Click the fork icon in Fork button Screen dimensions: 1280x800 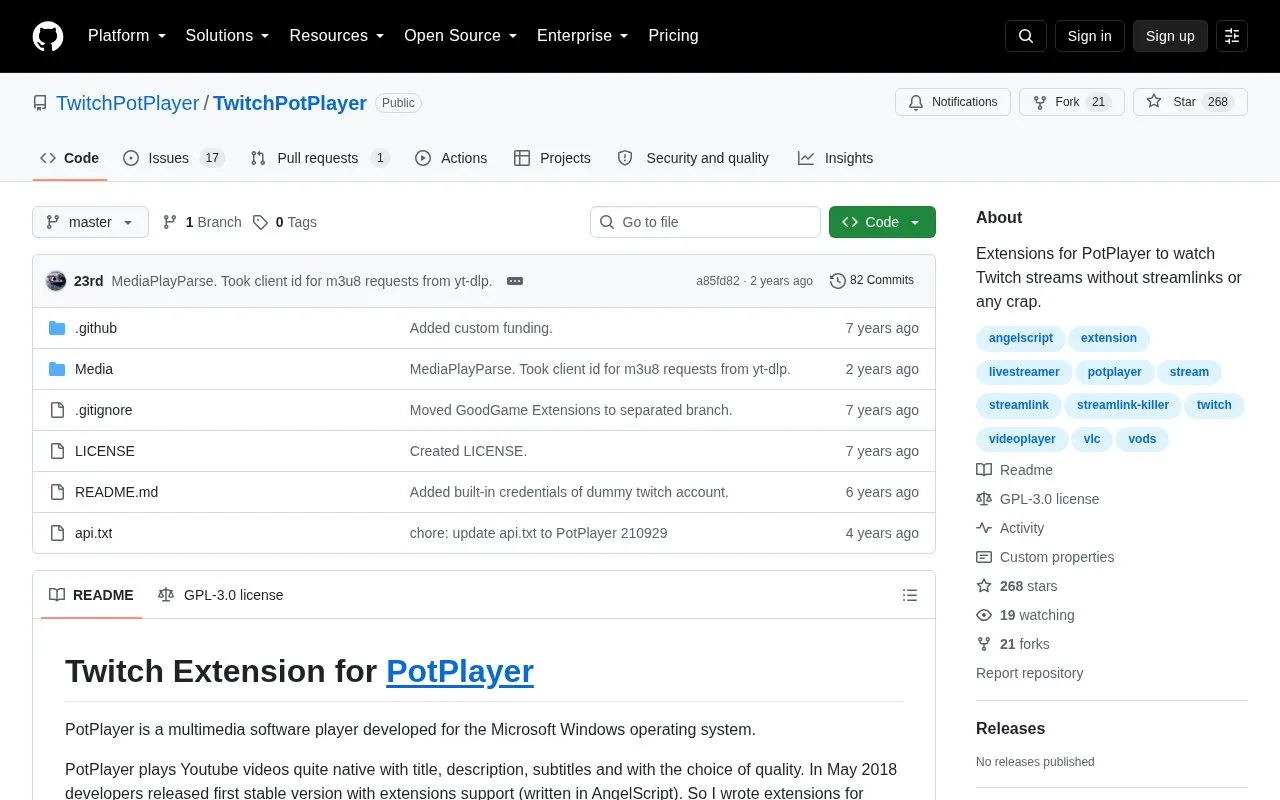coord(1040,102)
